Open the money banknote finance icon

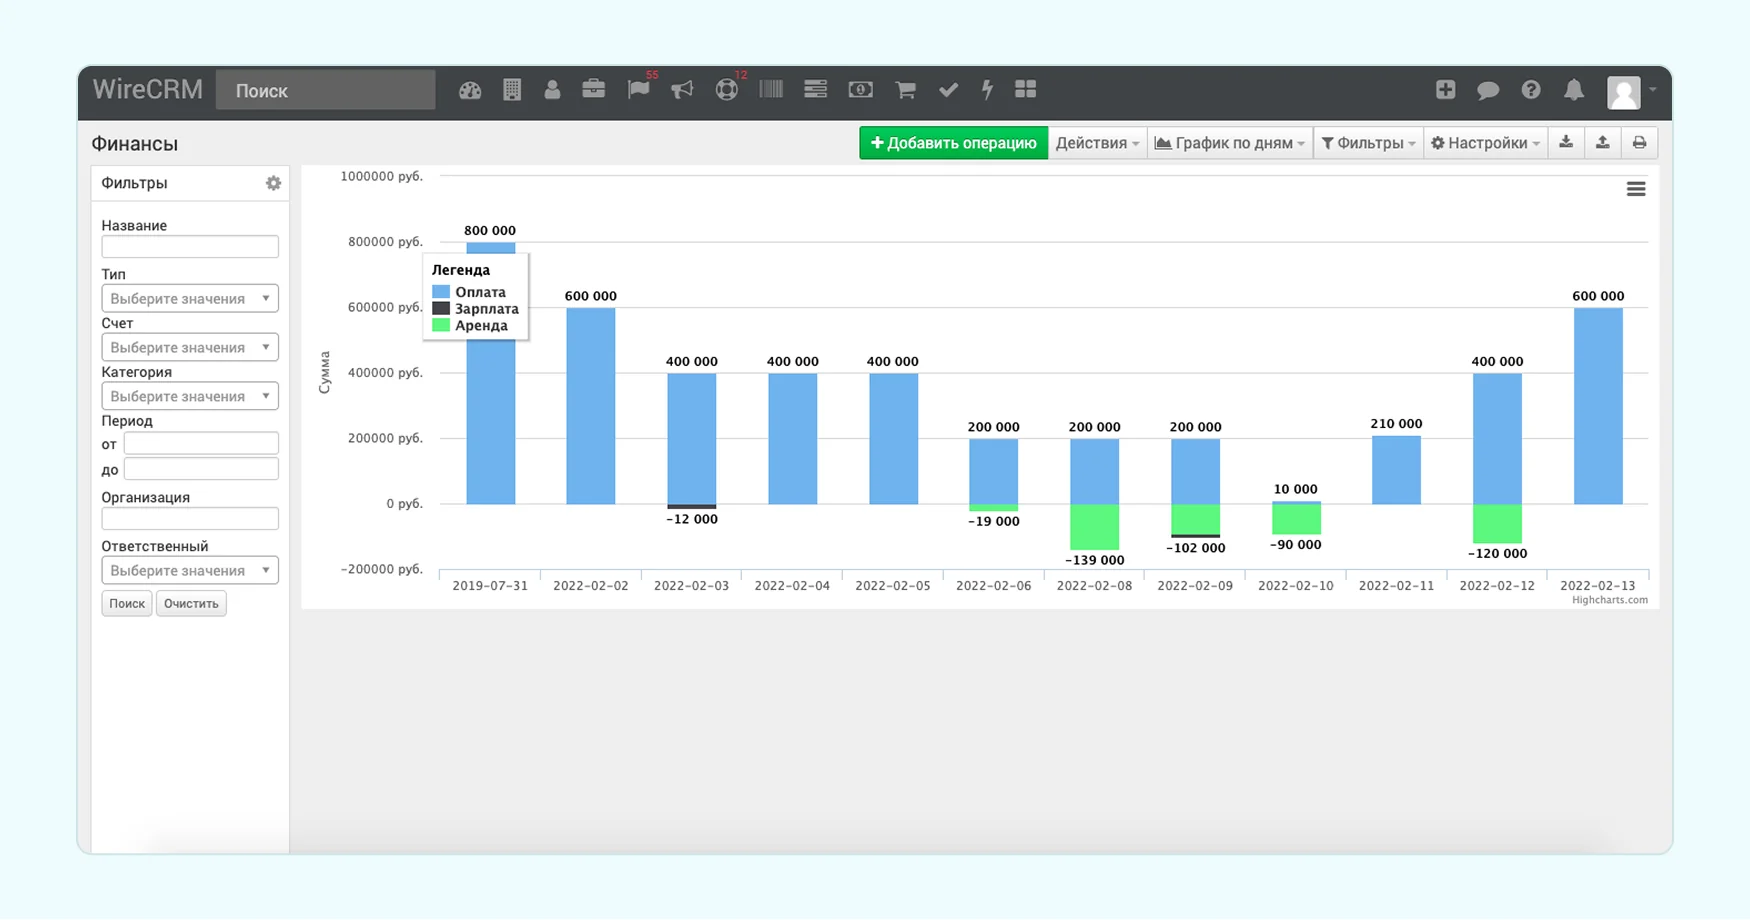coord(861,90)
